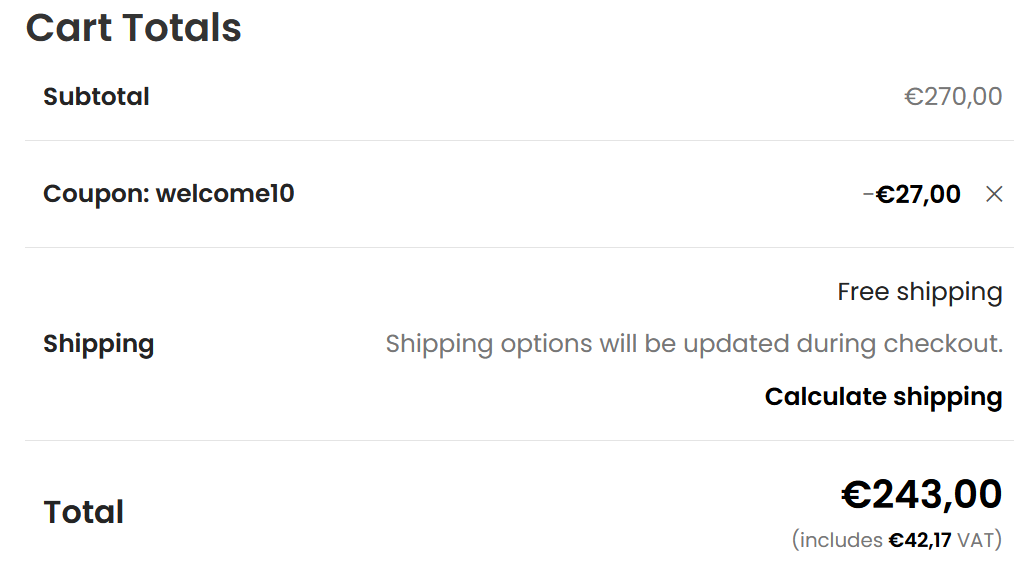Click the -€27,00 discount amount
This screenshot has width=1014, height=565.
pos(915,194)
